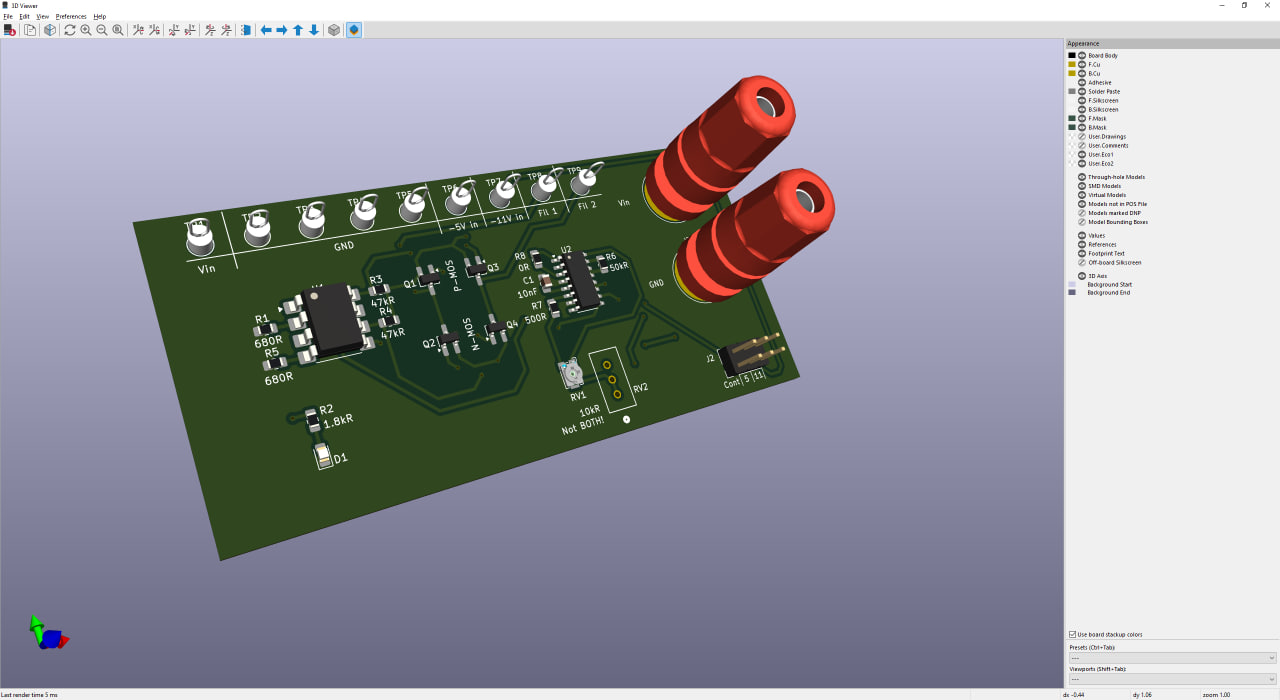
Task: Enable raytracing rendering mode
Action: click(353, 30)
